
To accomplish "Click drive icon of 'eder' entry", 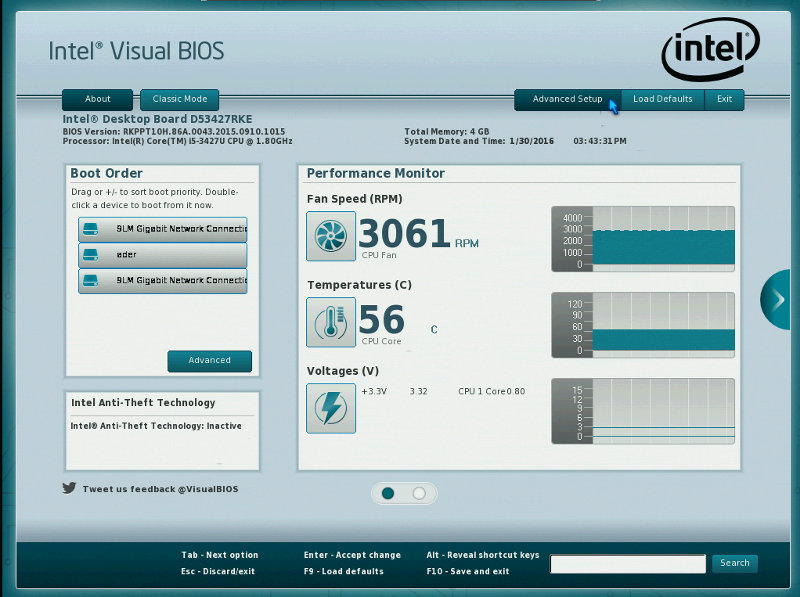I will [90, 255].
